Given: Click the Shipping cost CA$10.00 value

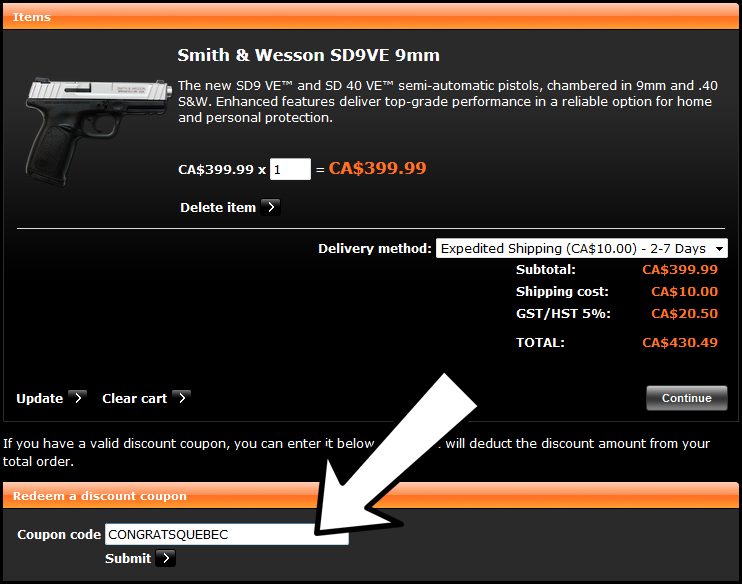Looking at the screenshot, I should 684,292.
